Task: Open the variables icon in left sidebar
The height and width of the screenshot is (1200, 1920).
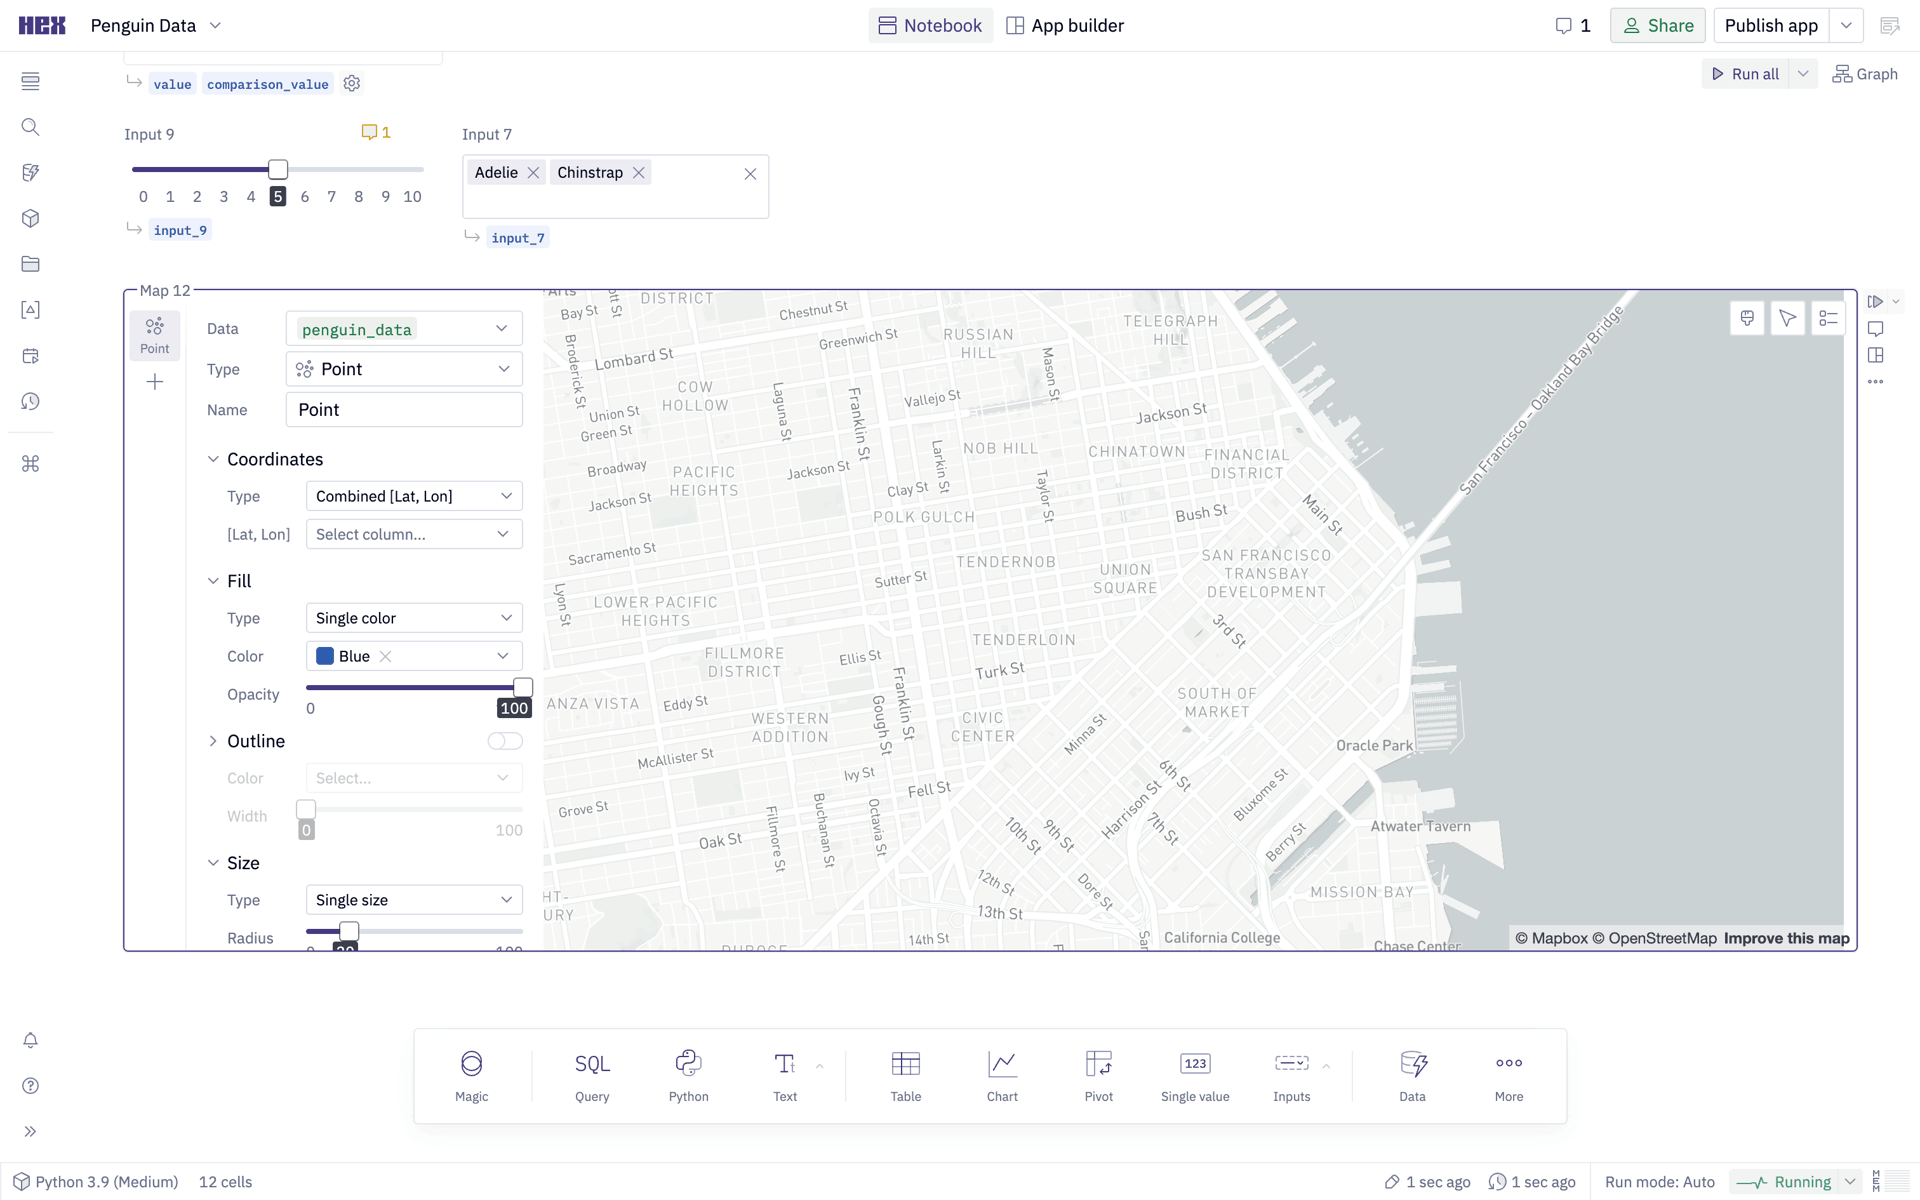Action: 30,310
